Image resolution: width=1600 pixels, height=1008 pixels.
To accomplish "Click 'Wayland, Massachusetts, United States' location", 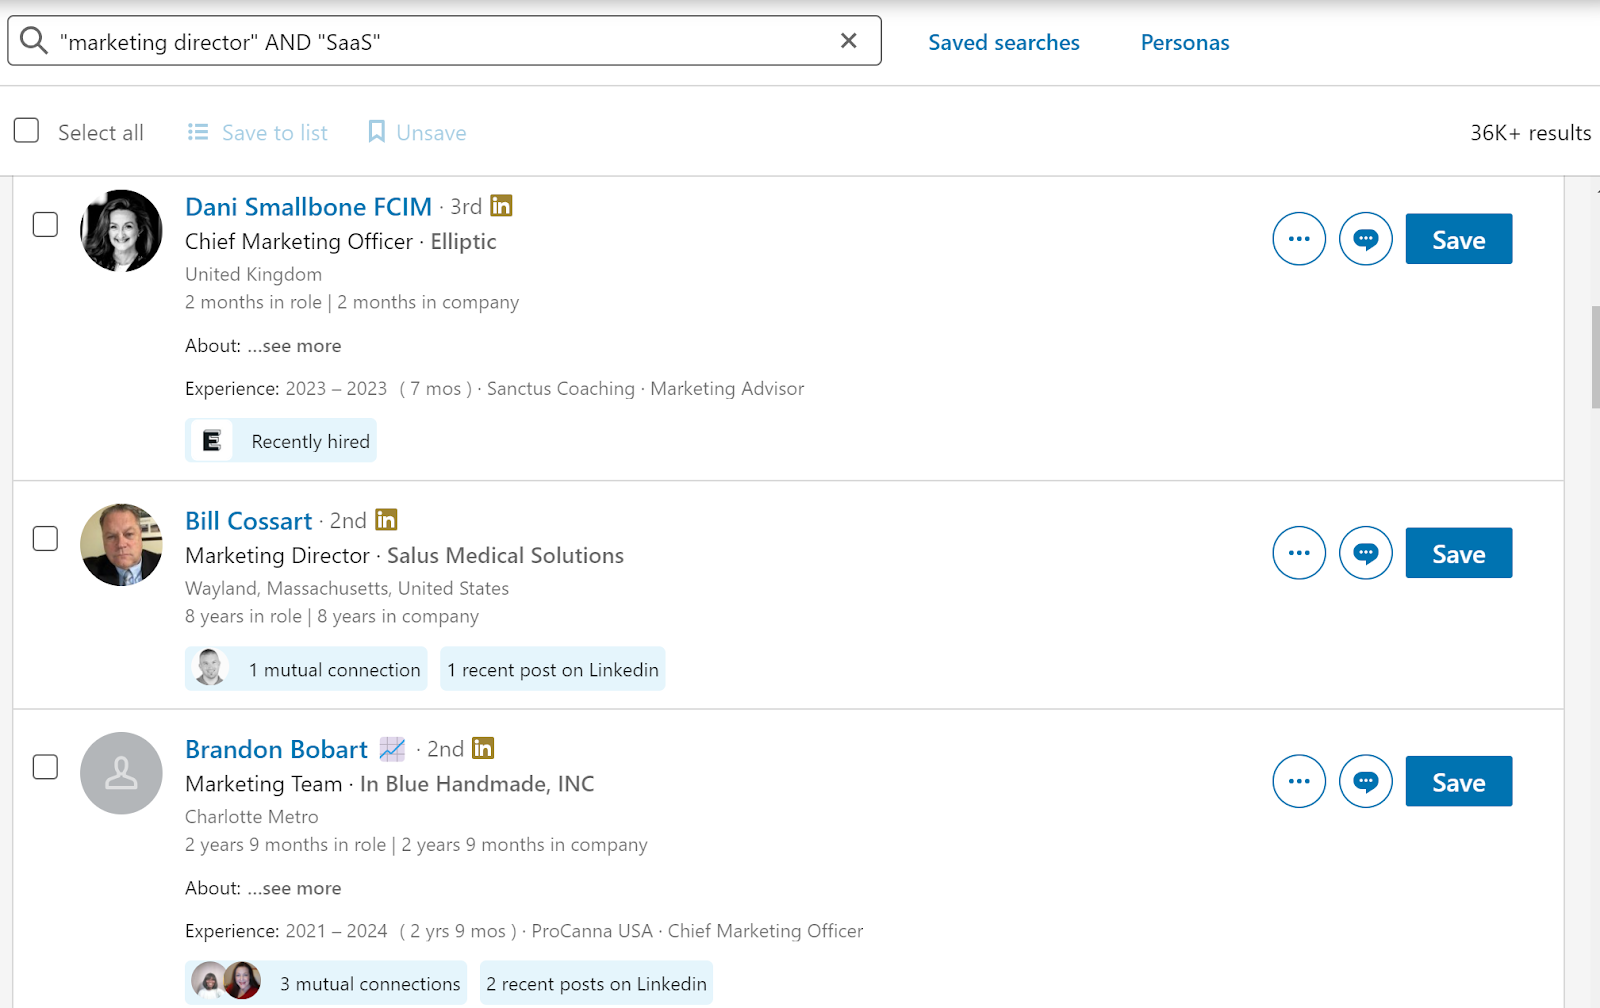I will point(347,589).
